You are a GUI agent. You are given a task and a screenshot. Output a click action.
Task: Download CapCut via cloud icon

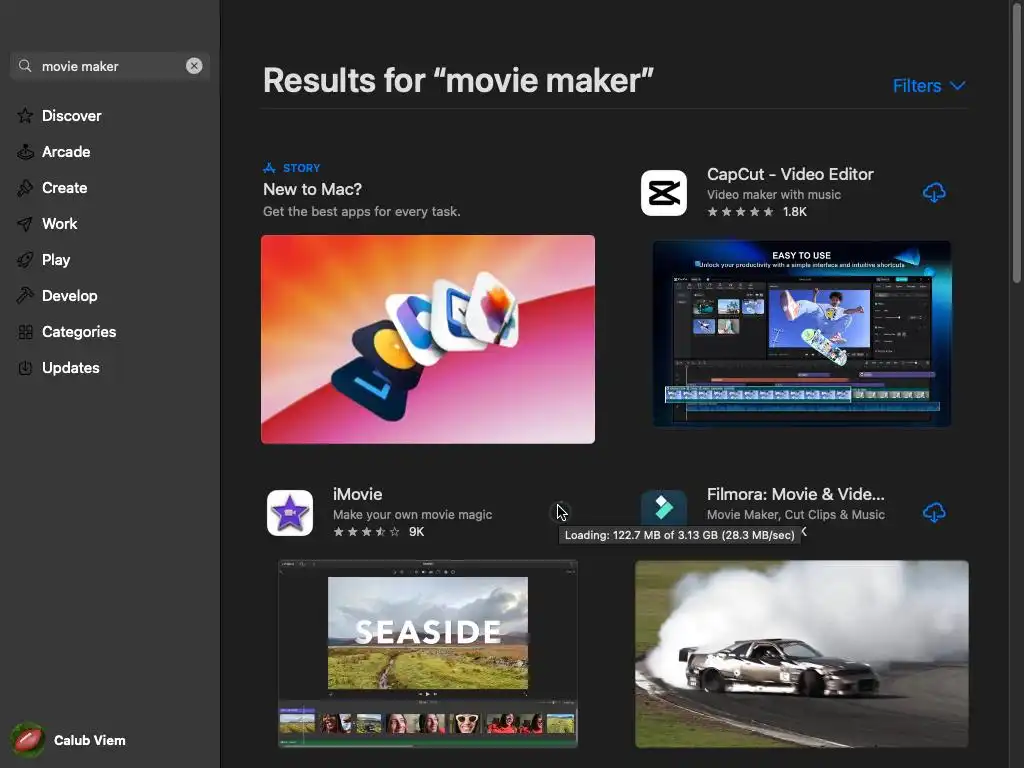point(934,193)
